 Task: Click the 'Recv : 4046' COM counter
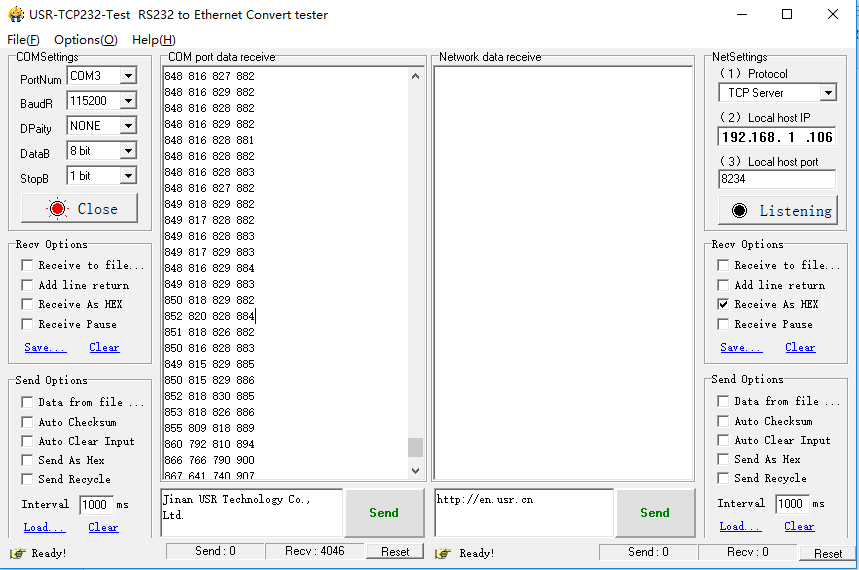pyautogui.click(x=314, y=551)
